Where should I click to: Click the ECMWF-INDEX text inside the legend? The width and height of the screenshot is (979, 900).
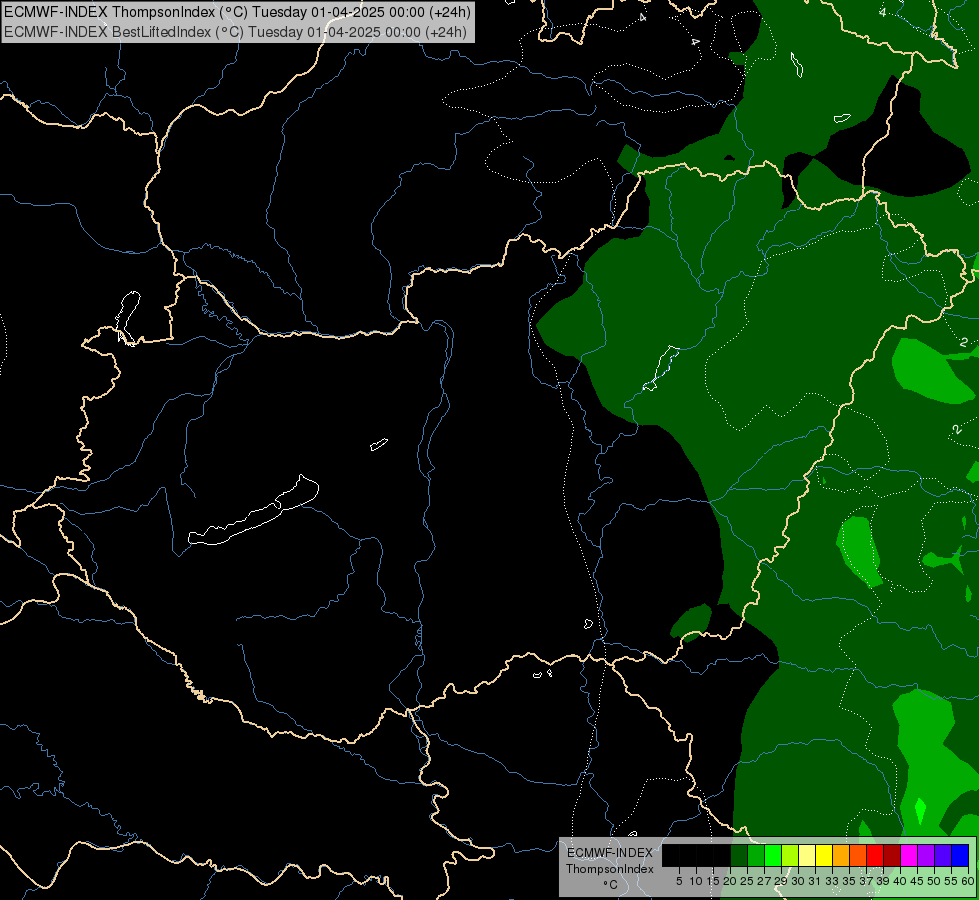609,853
